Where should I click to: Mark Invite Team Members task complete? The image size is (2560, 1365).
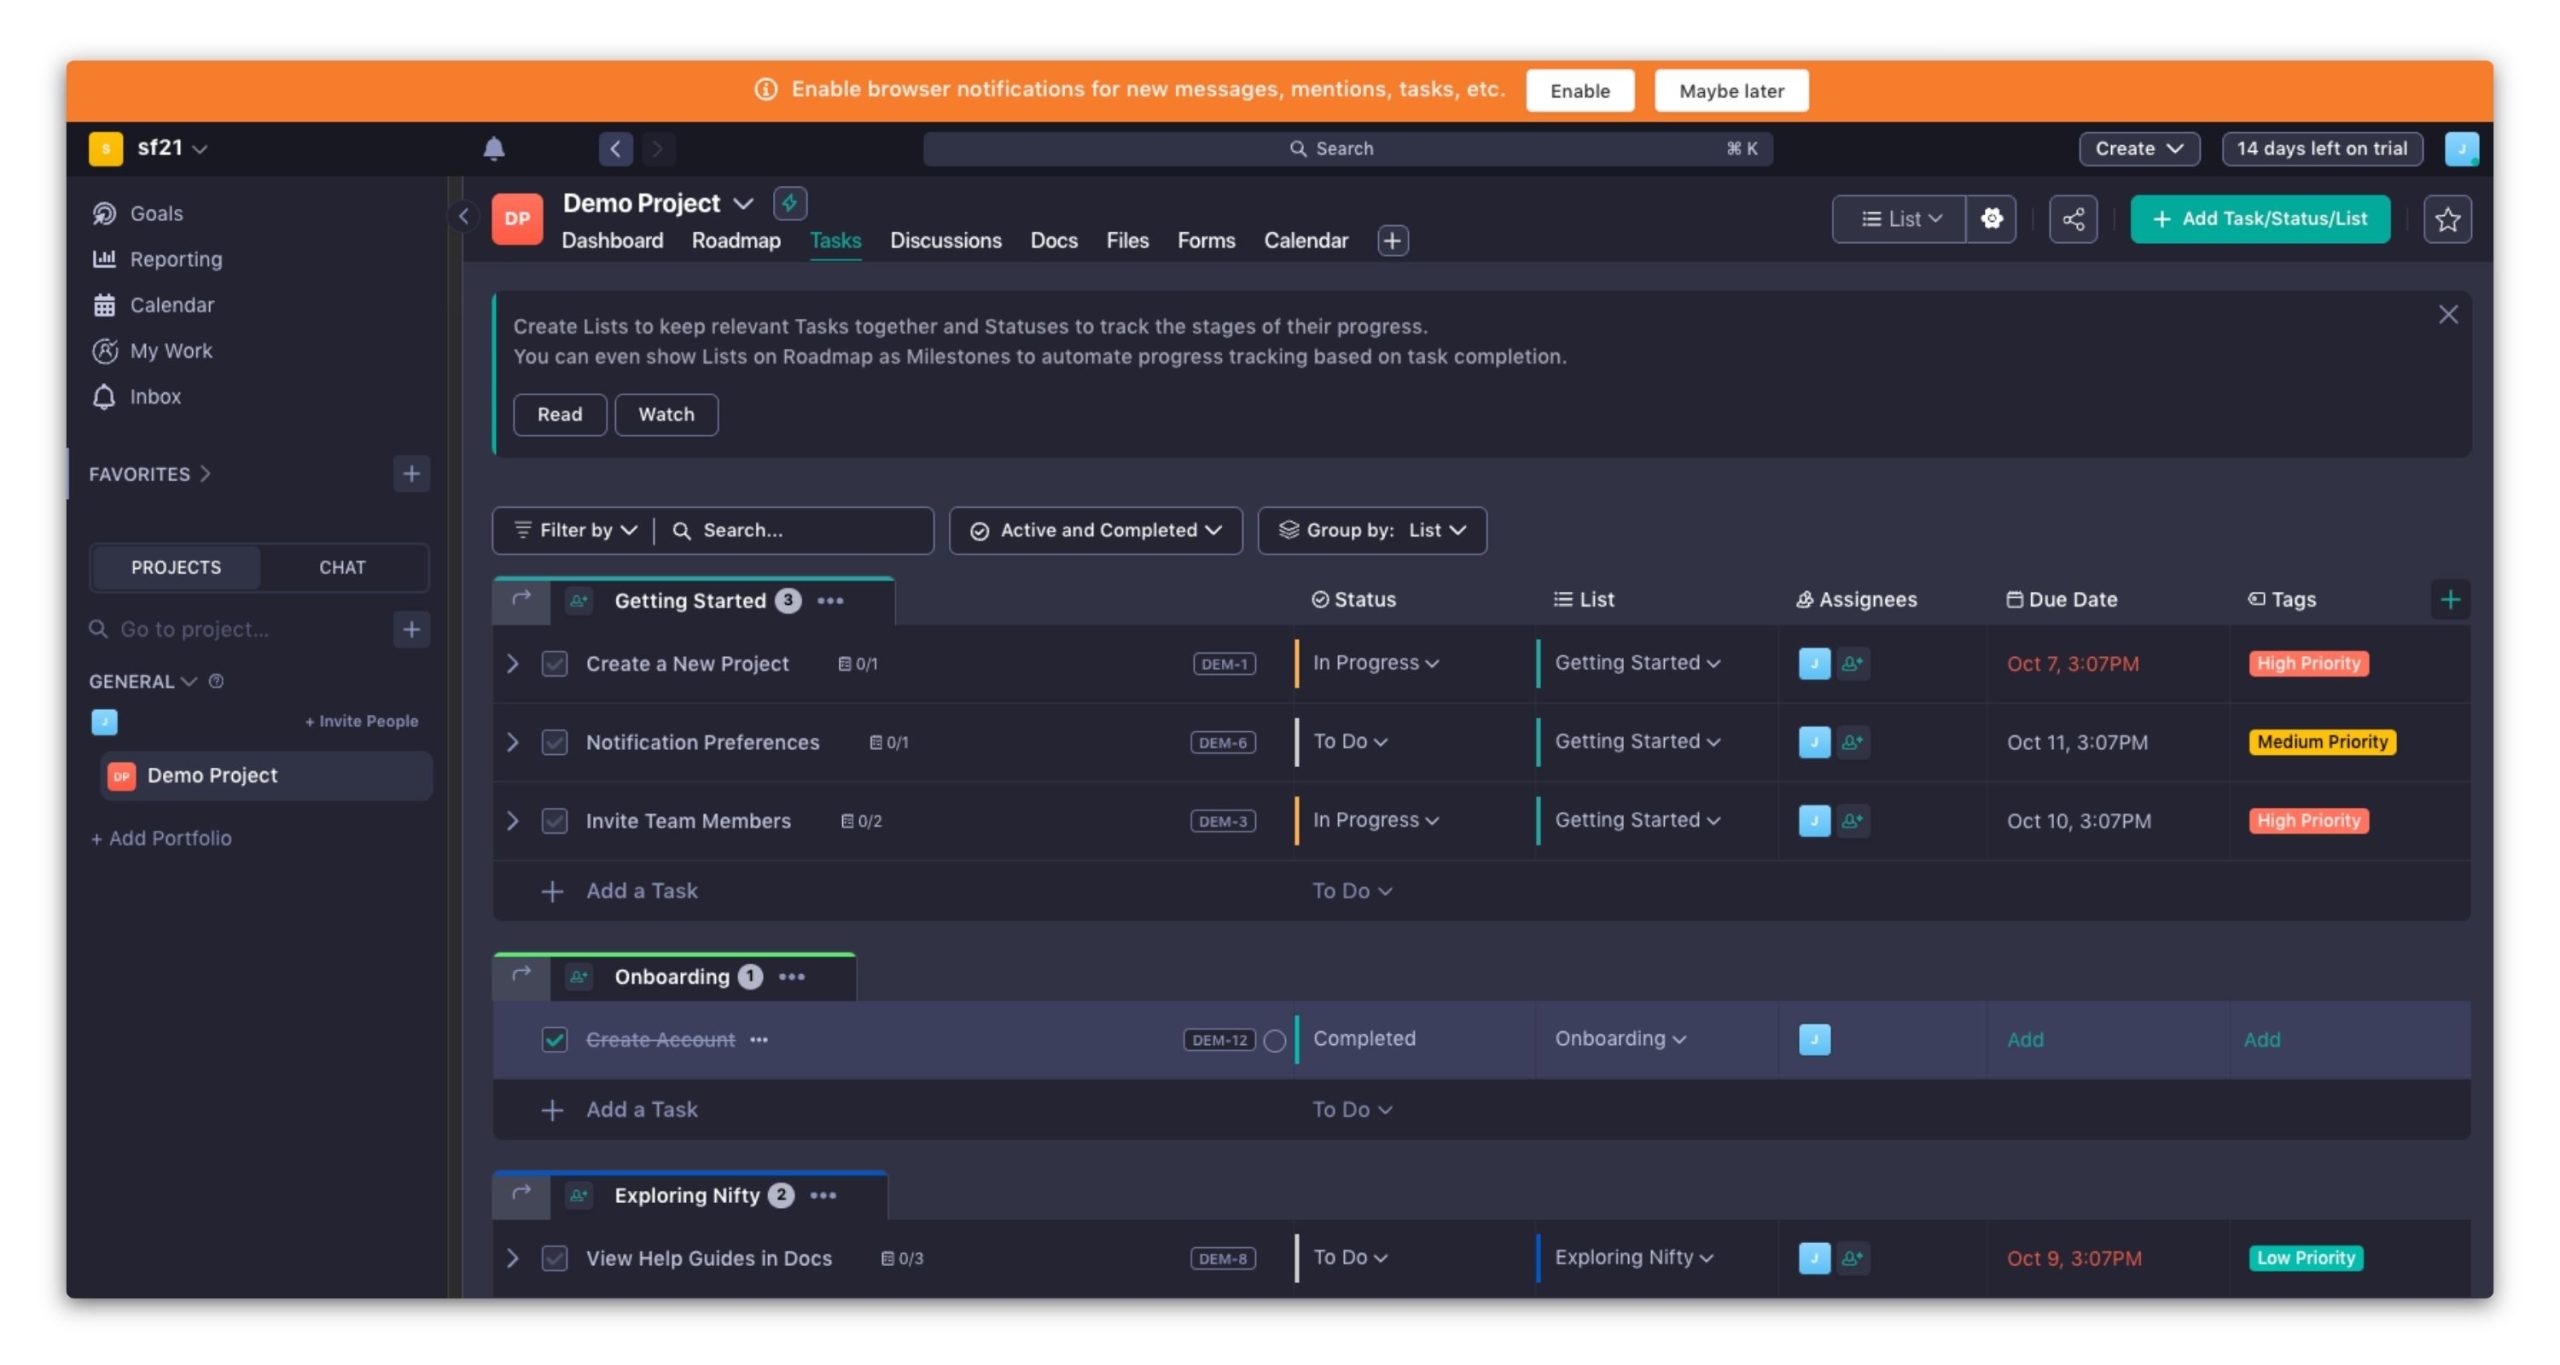point(554,821)
